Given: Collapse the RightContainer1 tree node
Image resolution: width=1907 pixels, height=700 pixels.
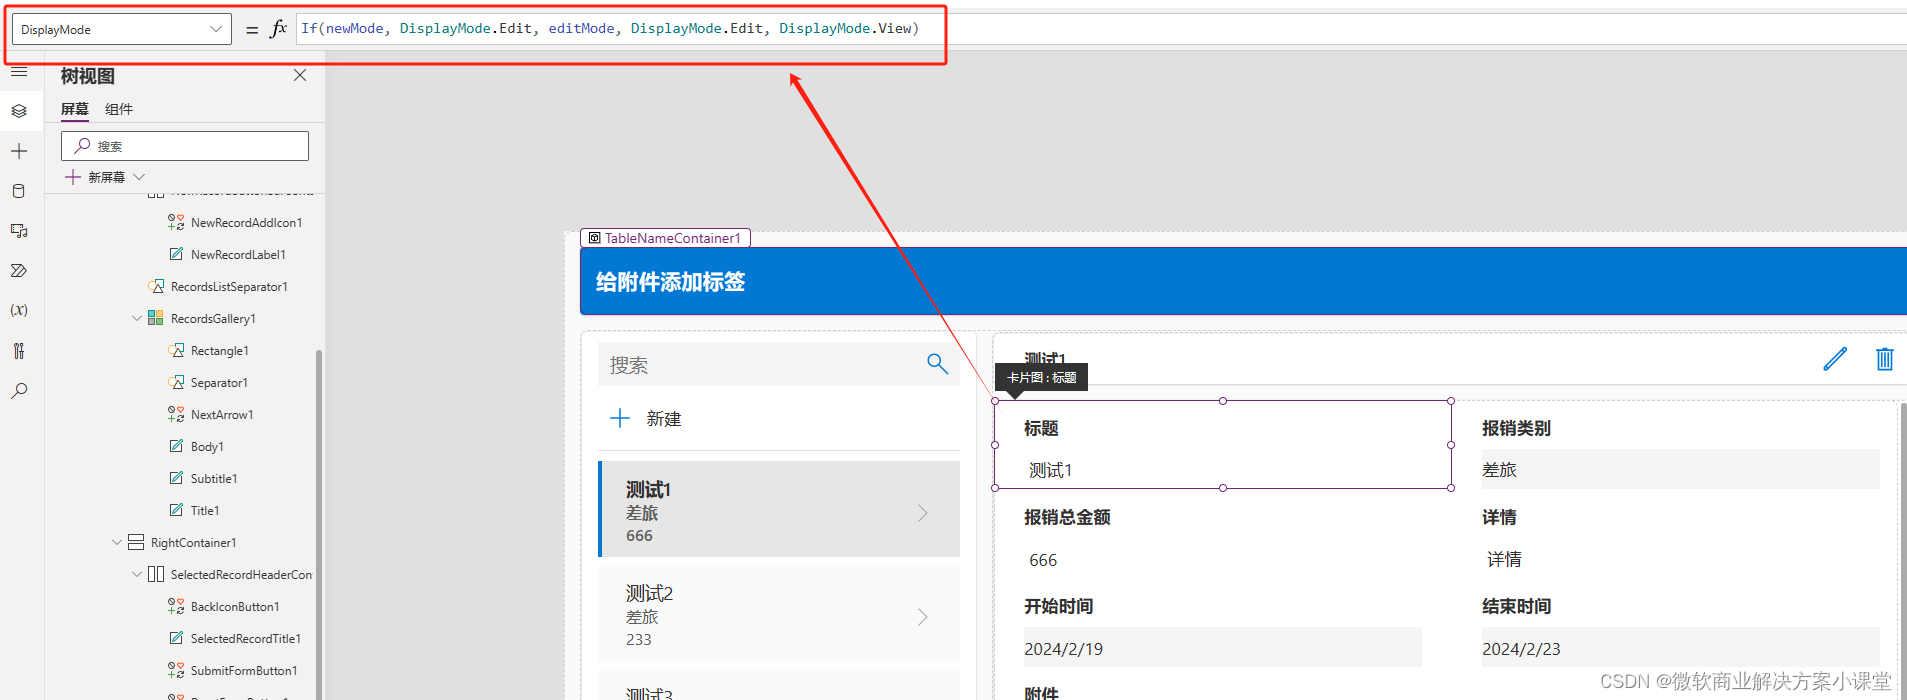Looking at the screenshot, I should coord(117,543).
